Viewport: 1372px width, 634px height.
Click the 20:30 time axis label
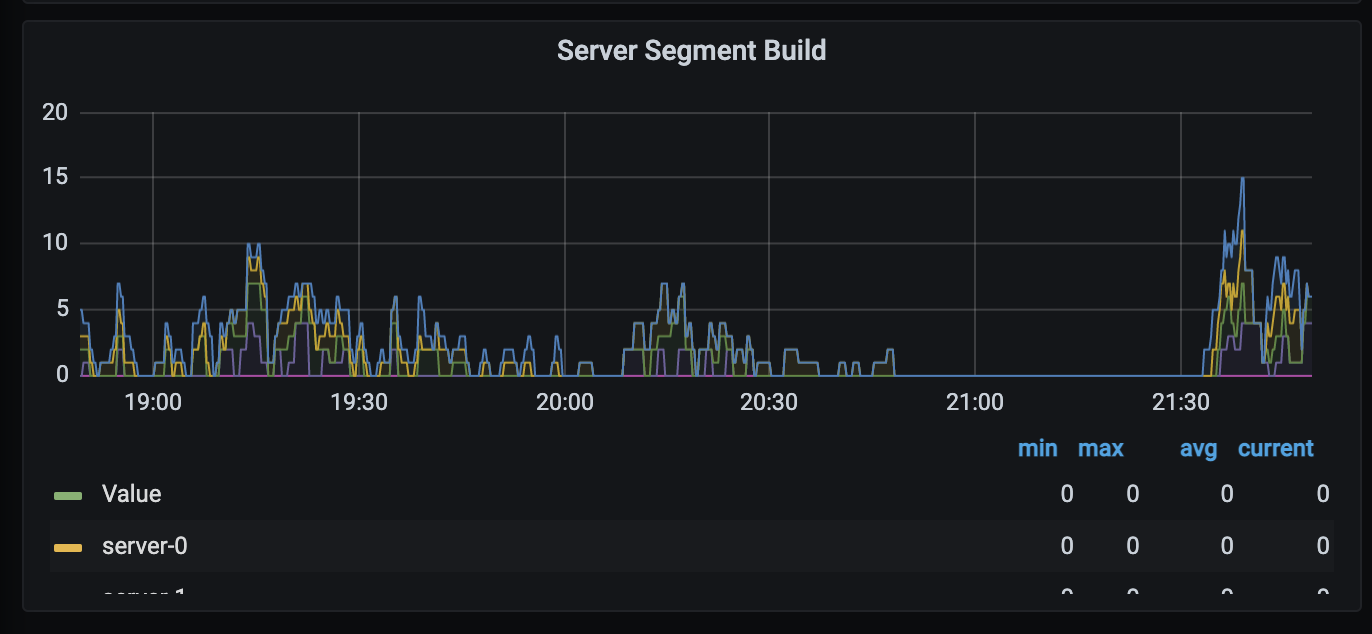click(x=769, y=403)
